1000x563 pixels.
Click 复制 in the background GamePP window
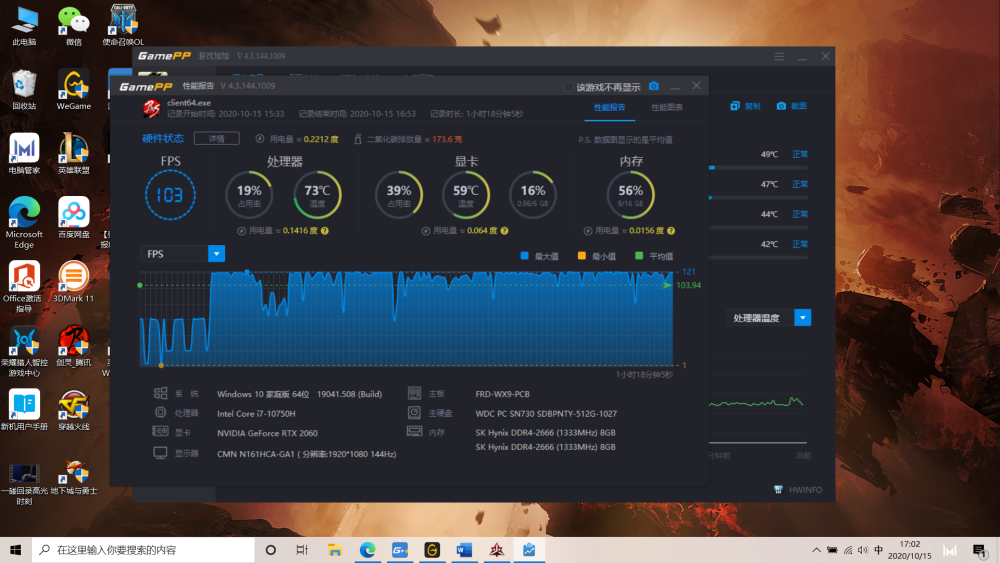click(746, 106)
